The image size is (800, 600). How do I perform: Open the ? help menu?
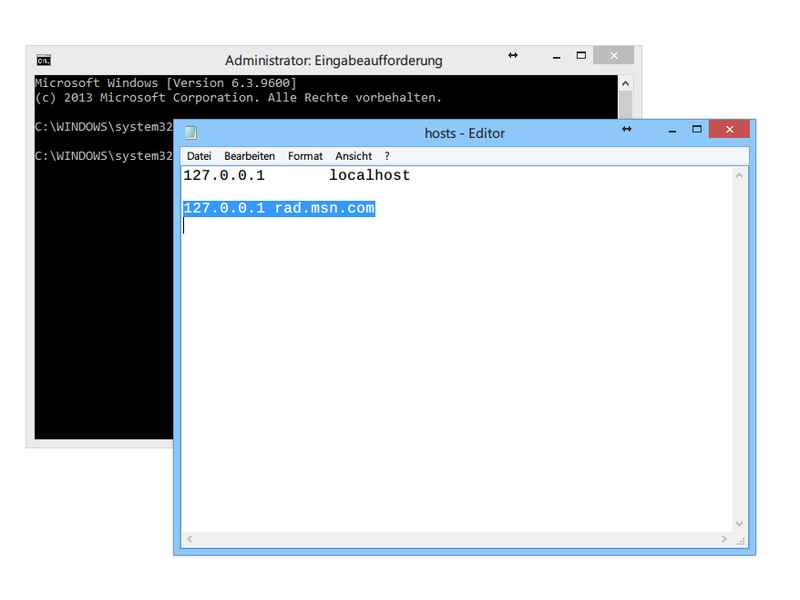(x=387, y=156)
